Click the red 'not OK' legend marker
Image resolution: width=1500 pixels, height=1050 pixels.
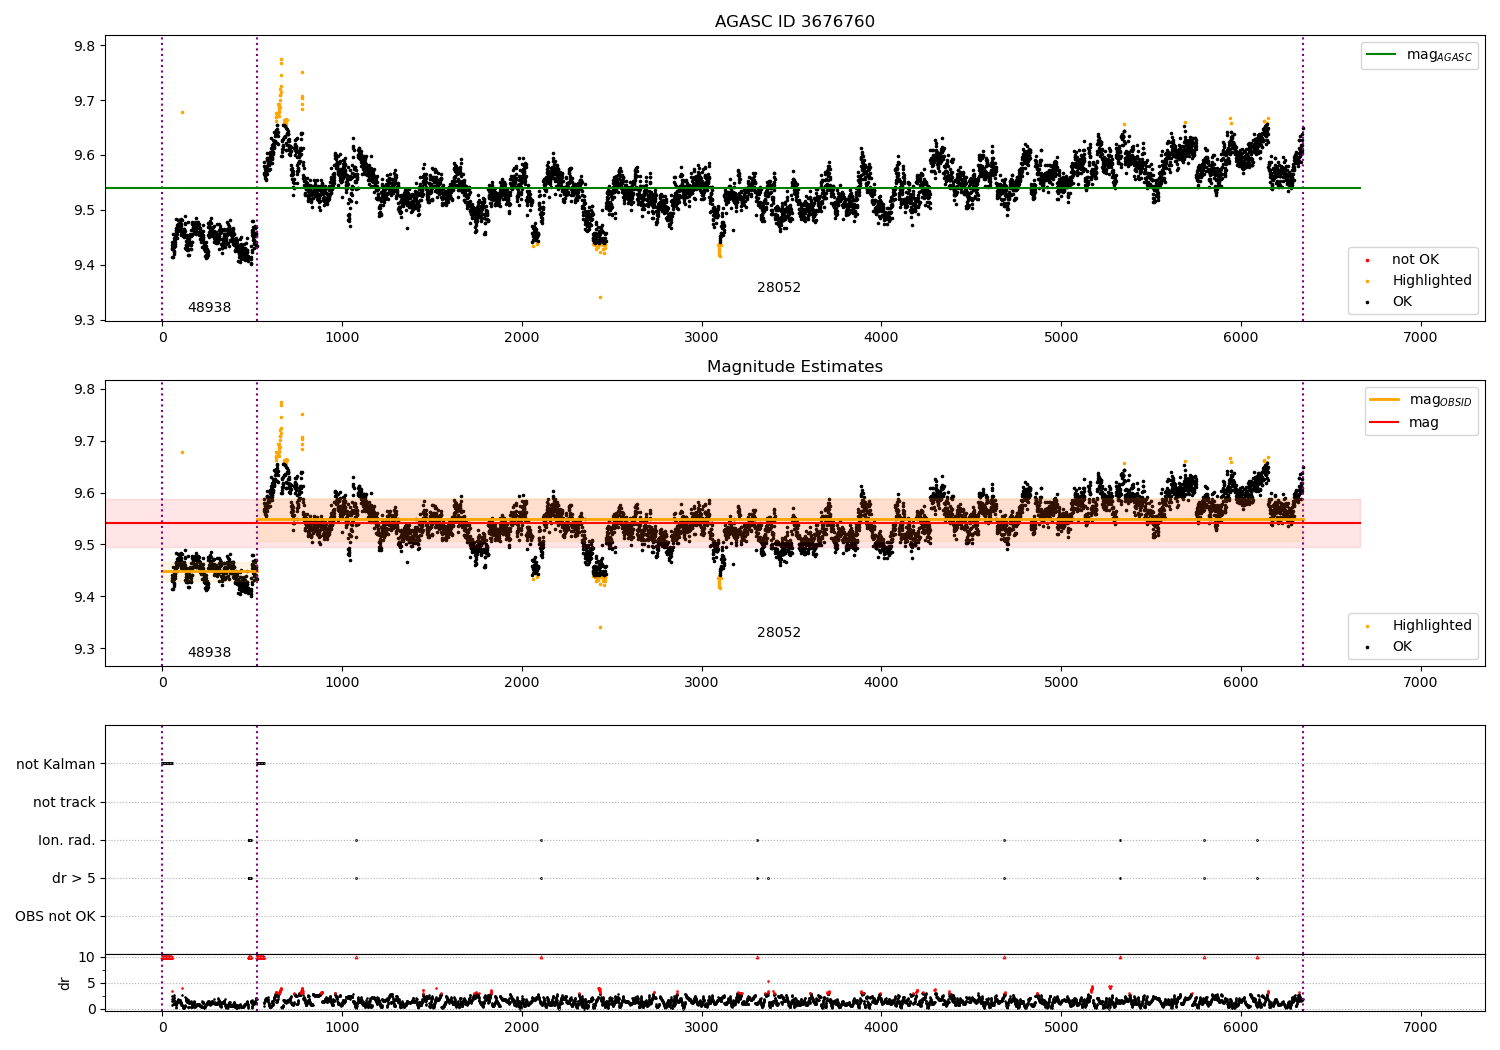1367,260
